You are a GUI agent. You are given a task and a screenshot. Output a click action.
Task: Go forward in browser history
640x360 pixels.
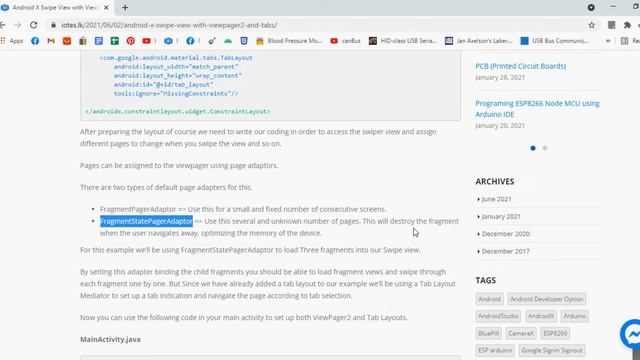(18, 25)
